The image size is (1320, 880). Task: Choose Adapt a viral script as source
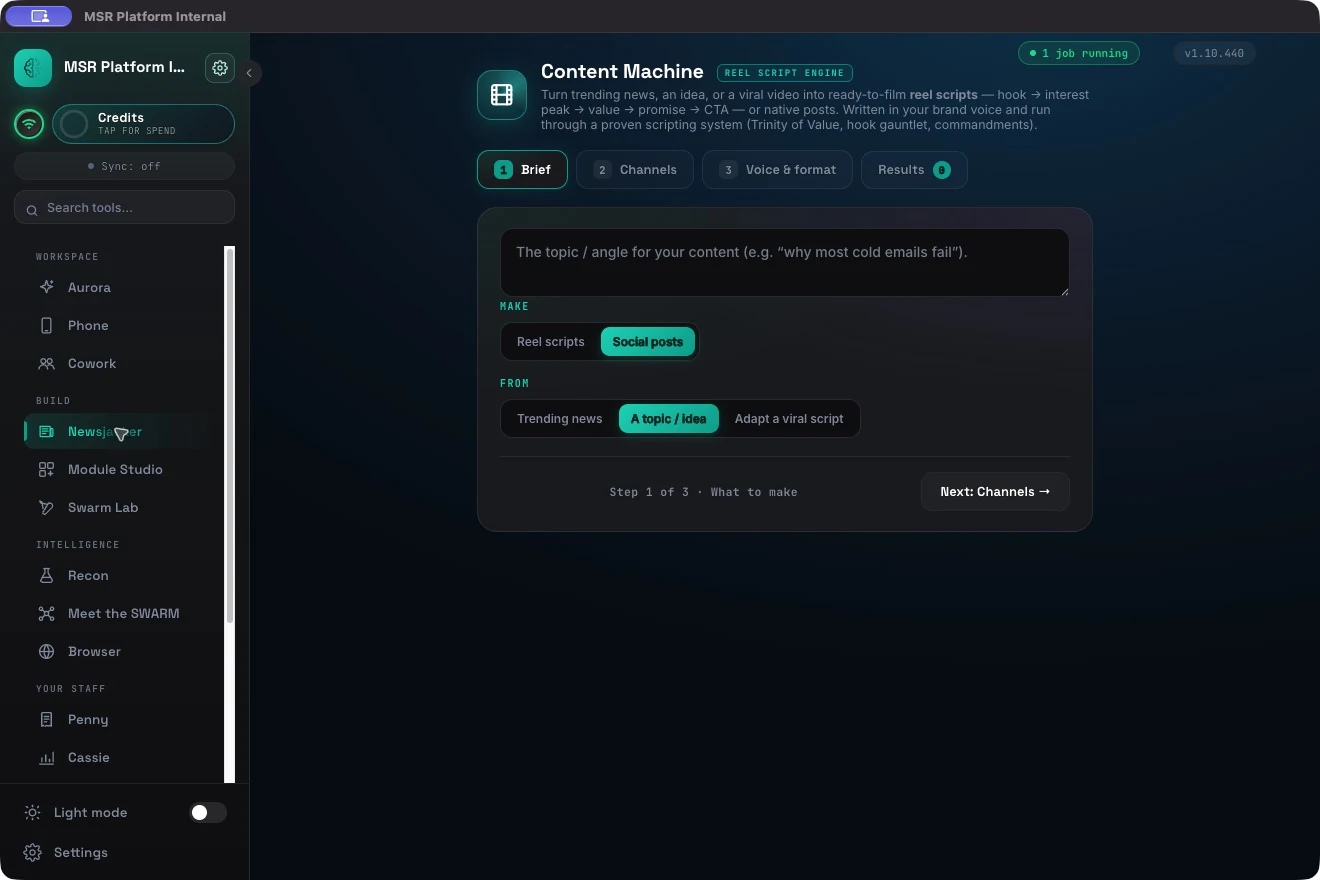(789, 418)
